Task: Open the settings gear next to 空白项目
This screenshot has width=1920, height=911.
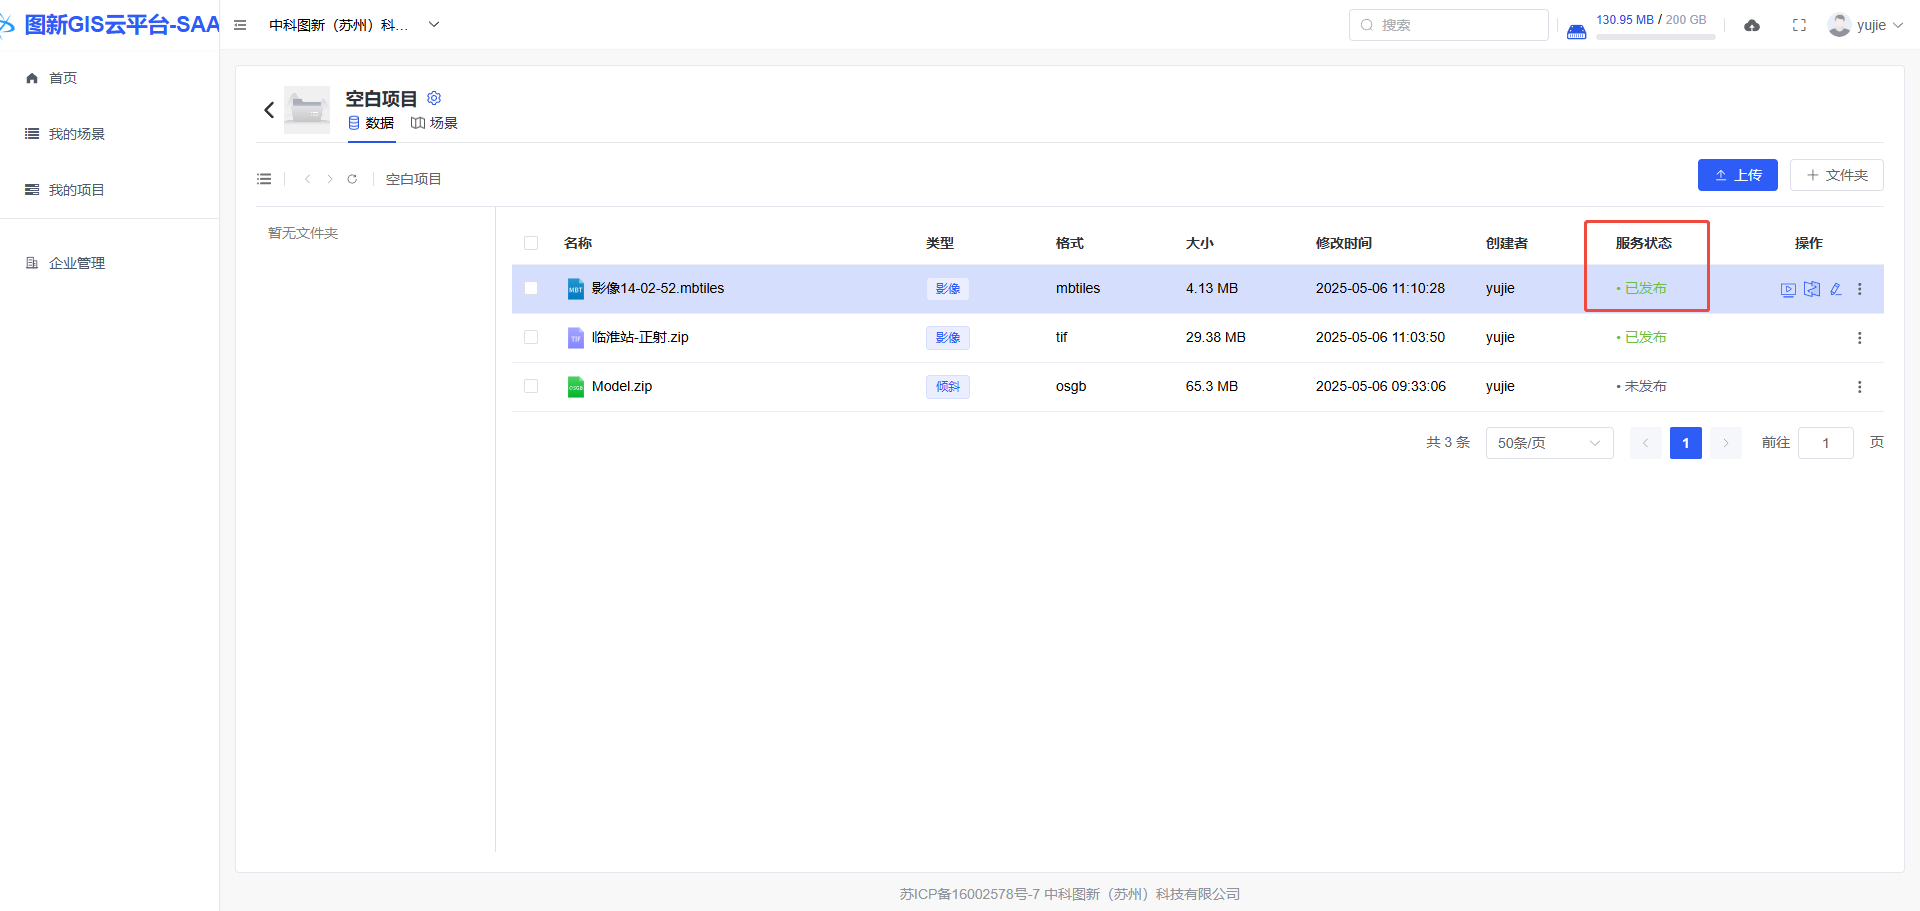Action: tap(434, 98)
